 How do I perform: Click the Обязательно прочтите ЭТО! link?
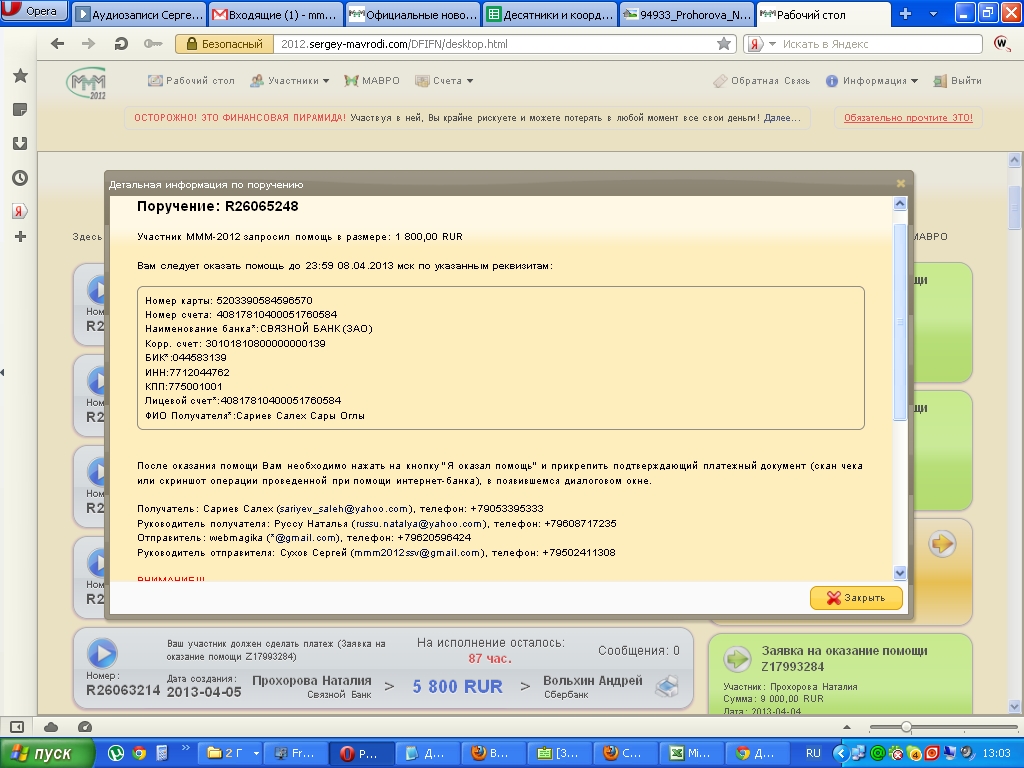coord(908,118)
